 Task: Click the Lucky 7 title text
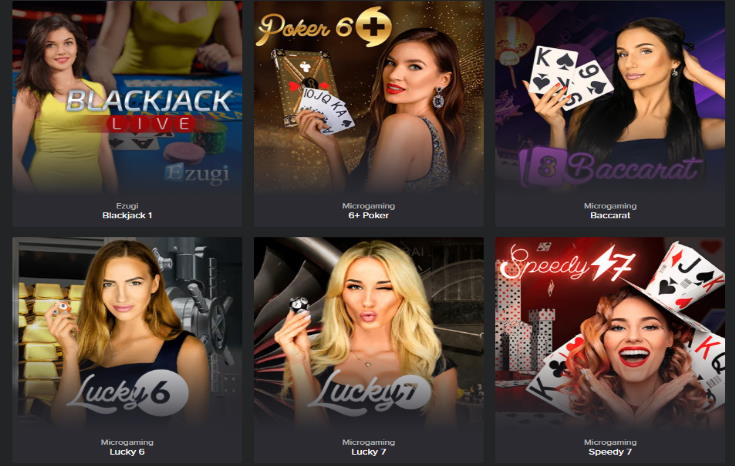[x=368, y=452]
